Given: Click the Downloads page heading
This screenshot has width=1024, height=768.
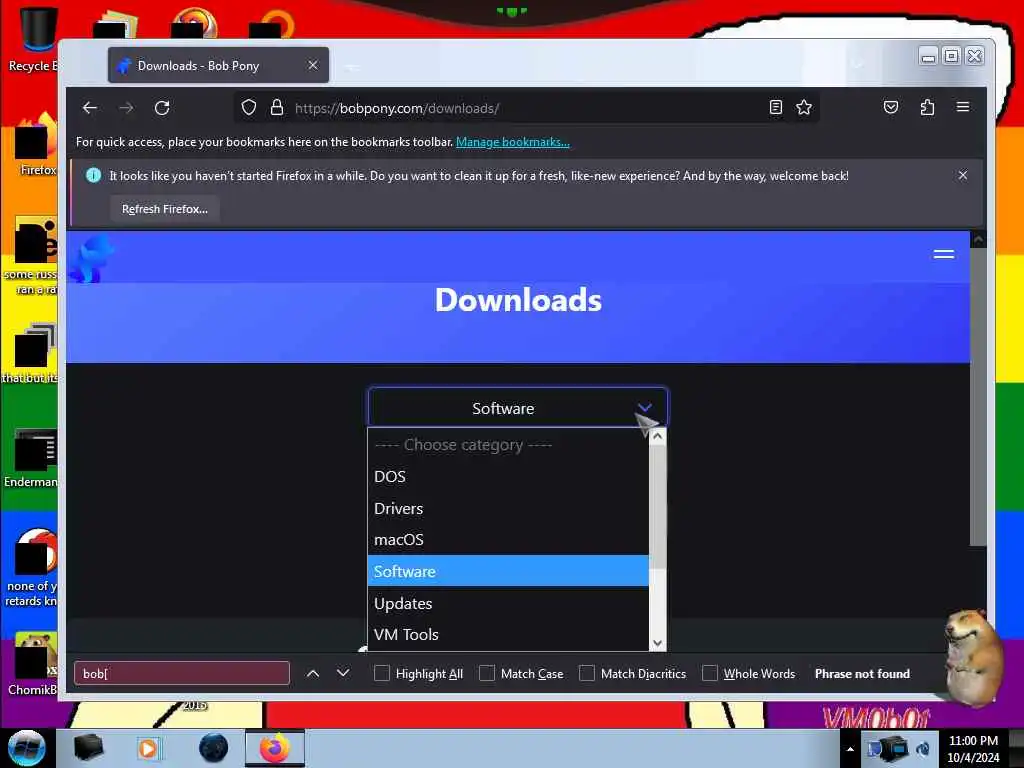Looking at the screenshot, I should click(x=518, y=300).
